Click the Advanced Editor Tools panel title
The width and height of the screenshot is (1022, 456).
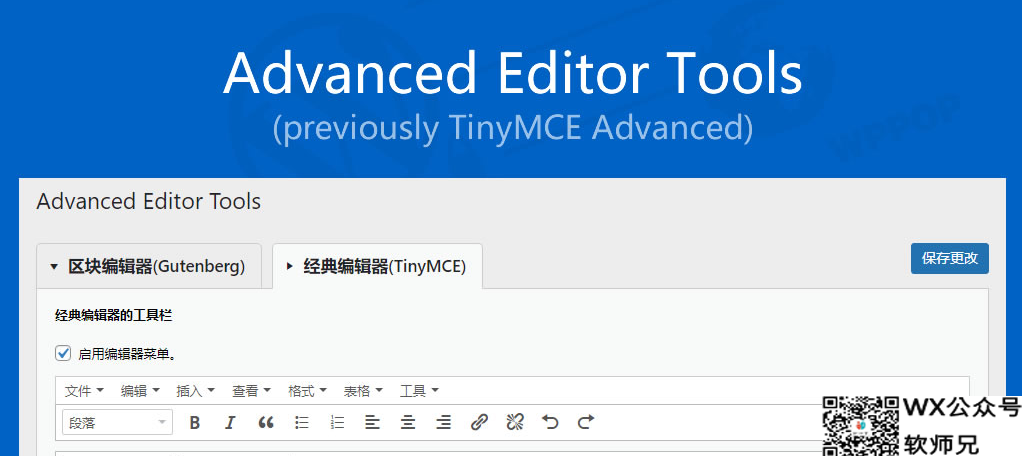click(149, 201)
